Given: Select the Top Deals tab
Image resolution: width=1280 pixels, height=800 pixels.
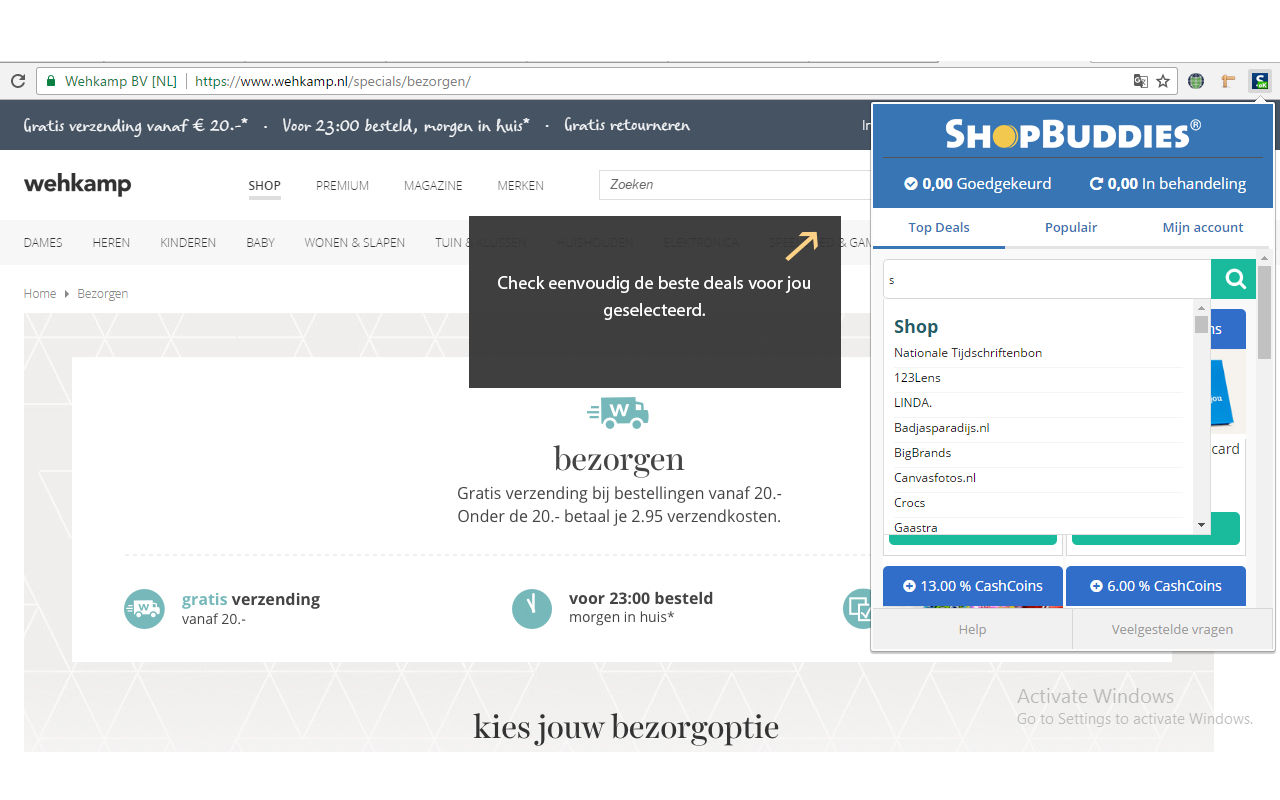Looking at the screenshot, I should tap(938, 227).
